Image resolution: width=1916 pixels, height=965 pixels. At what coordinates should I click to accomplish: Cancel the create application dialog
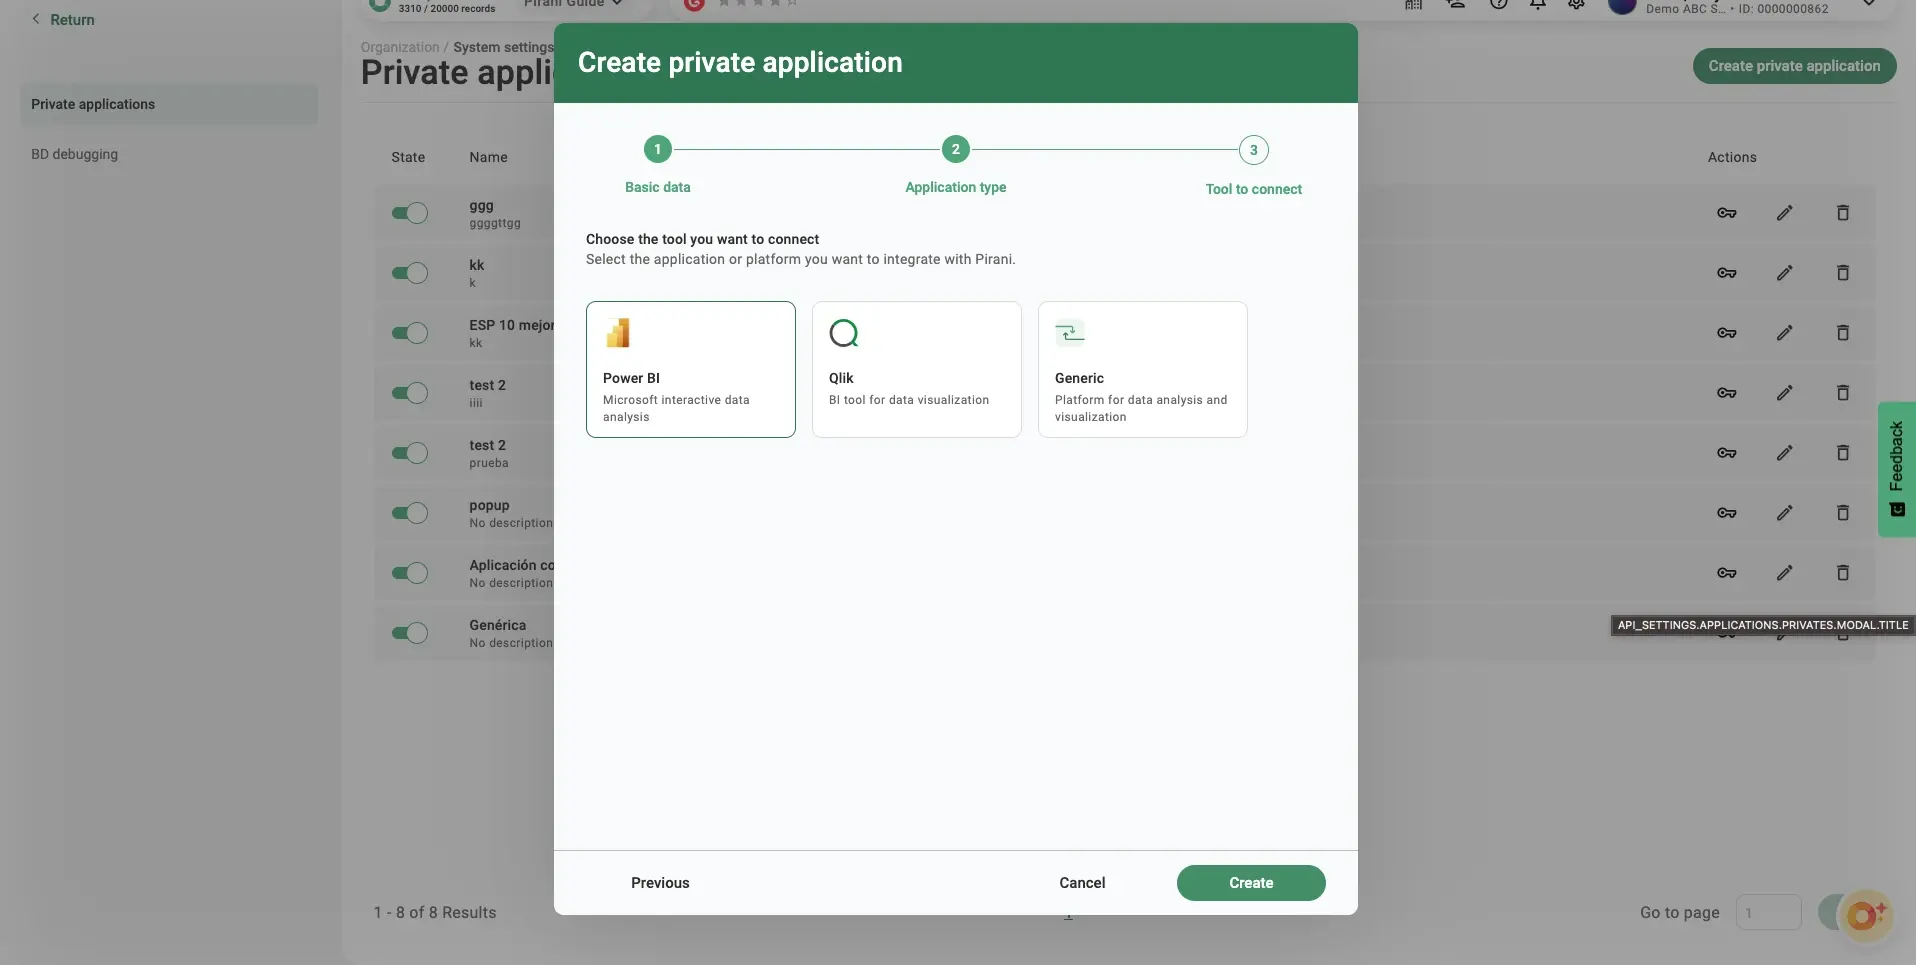(x=1081, y=883)
